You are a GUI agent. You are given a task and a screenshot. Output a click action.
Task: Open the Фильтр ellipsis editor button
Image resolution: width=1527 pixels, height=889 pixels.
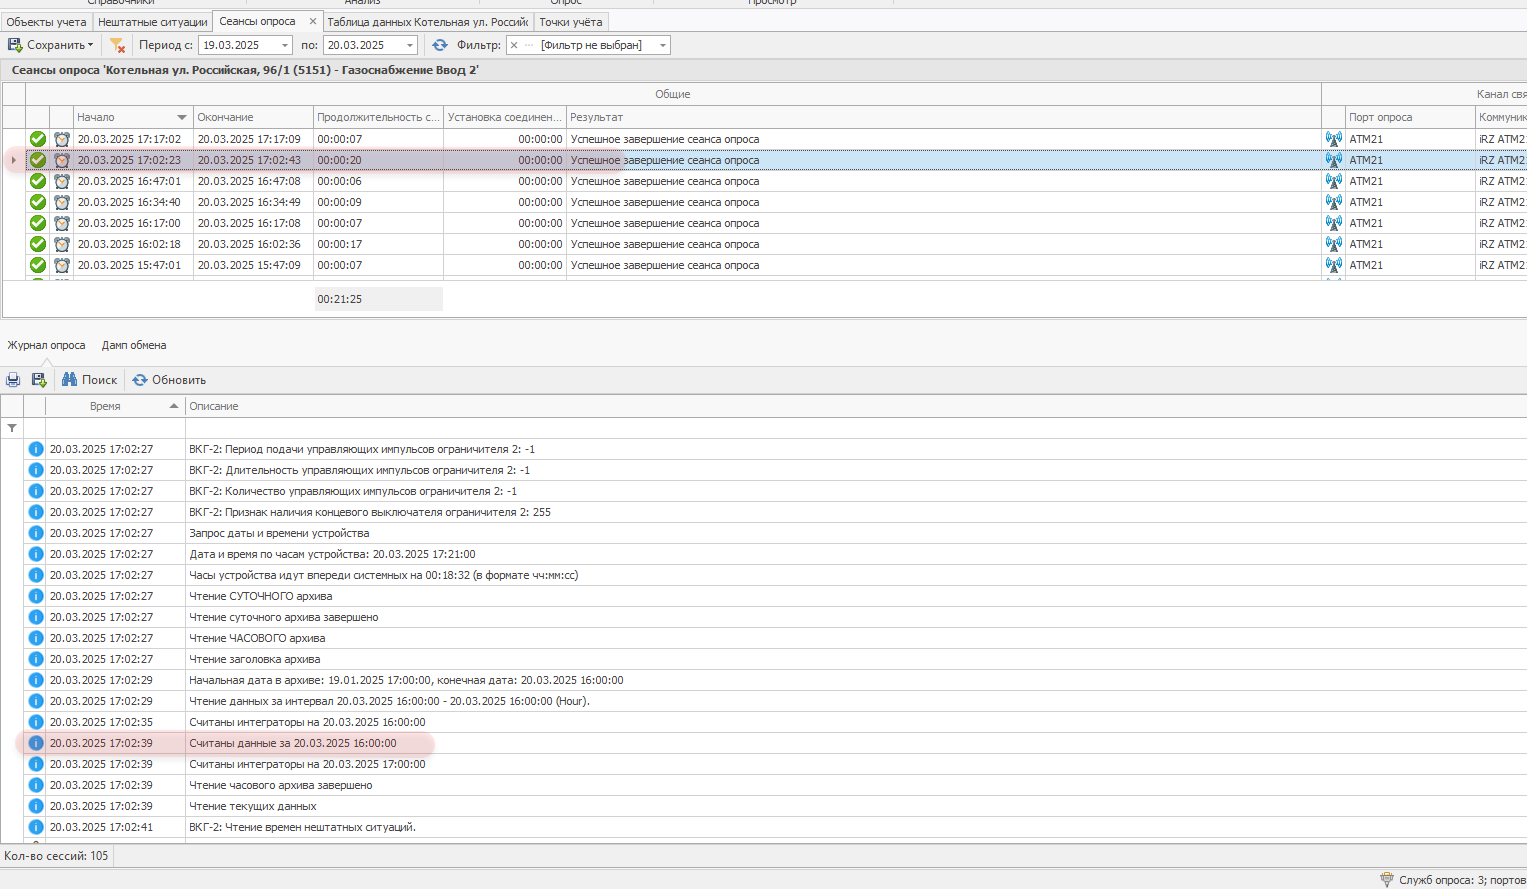[529, 45]
